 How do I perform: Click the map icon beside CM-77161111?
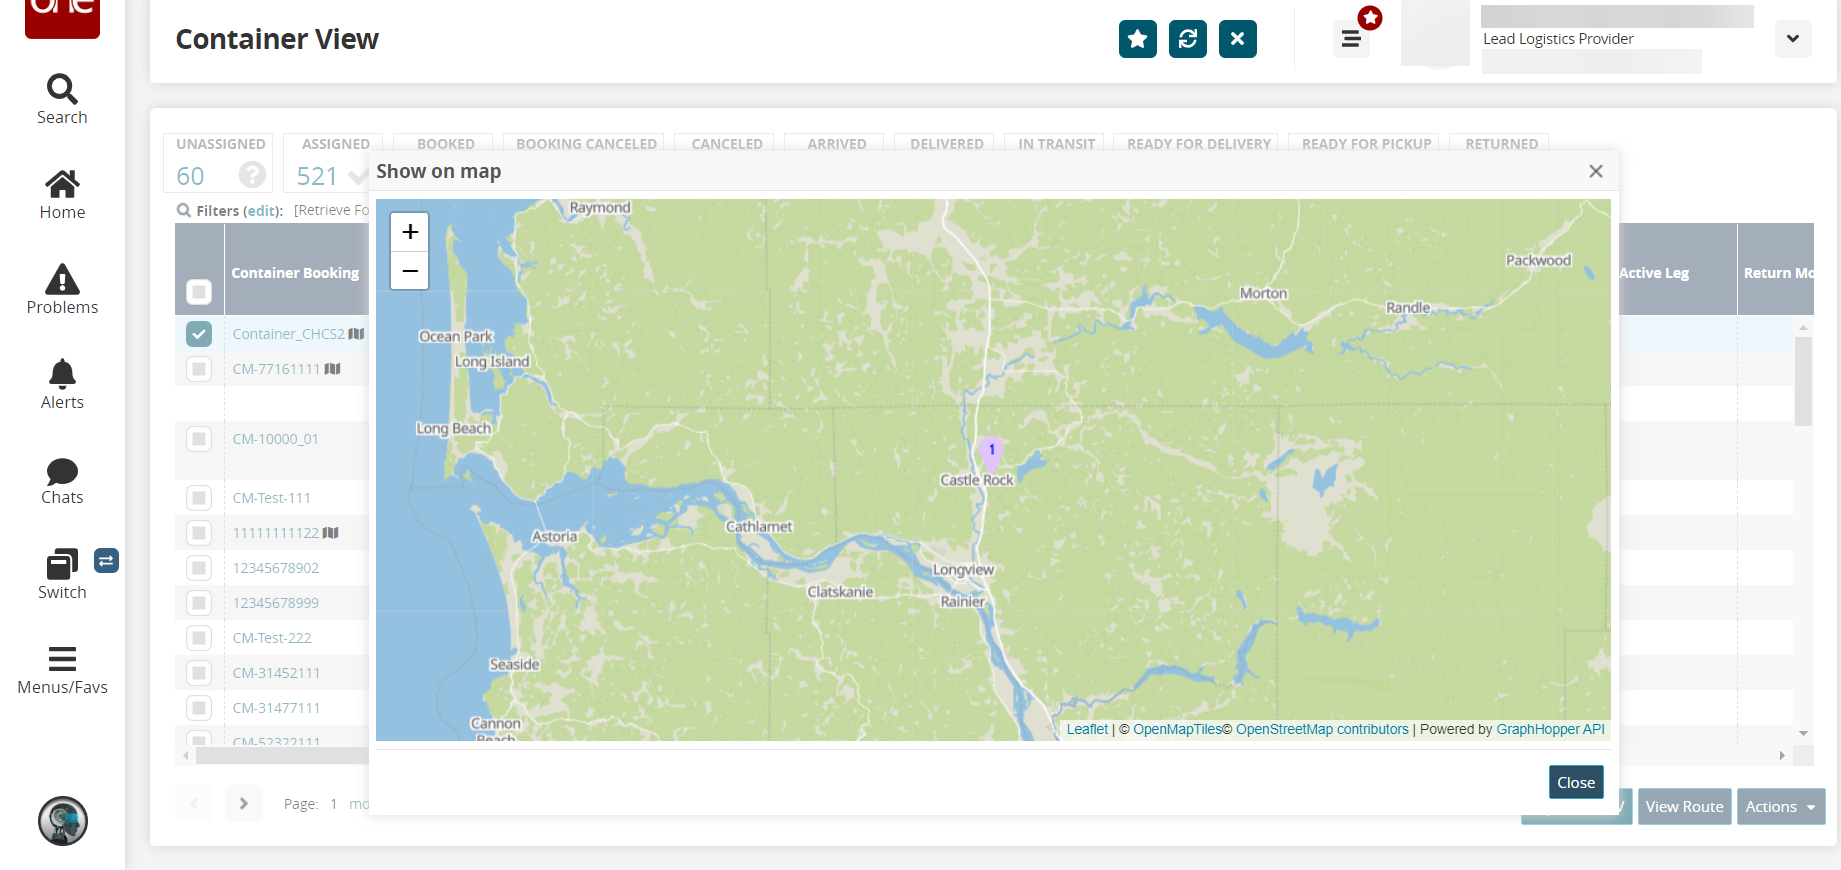(332, 369)
